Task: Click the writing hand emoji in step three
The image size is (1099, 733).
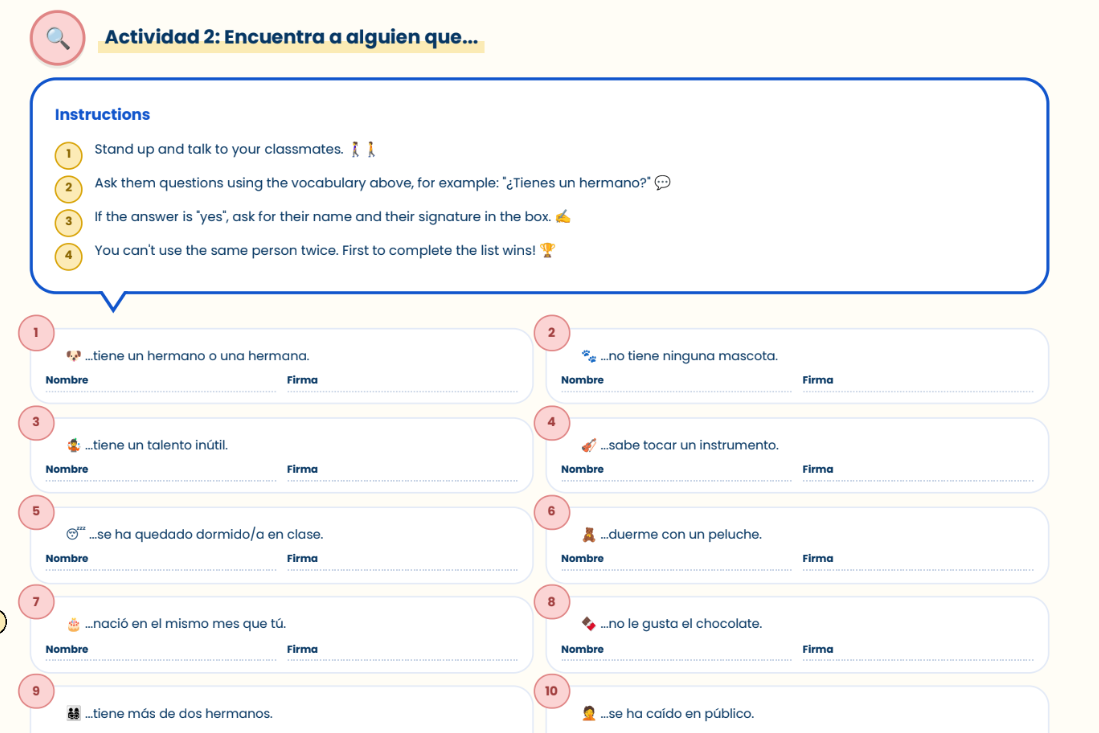Action: click(563, 217)
